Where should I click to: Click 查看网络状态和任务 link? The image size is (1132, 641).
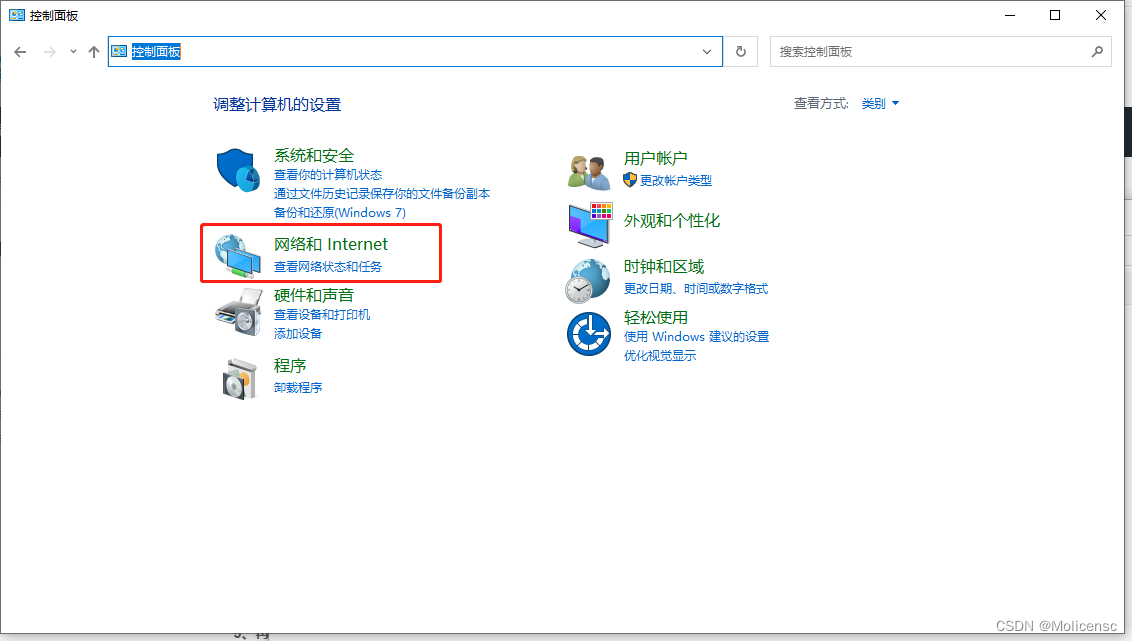[x=328, y=266]
